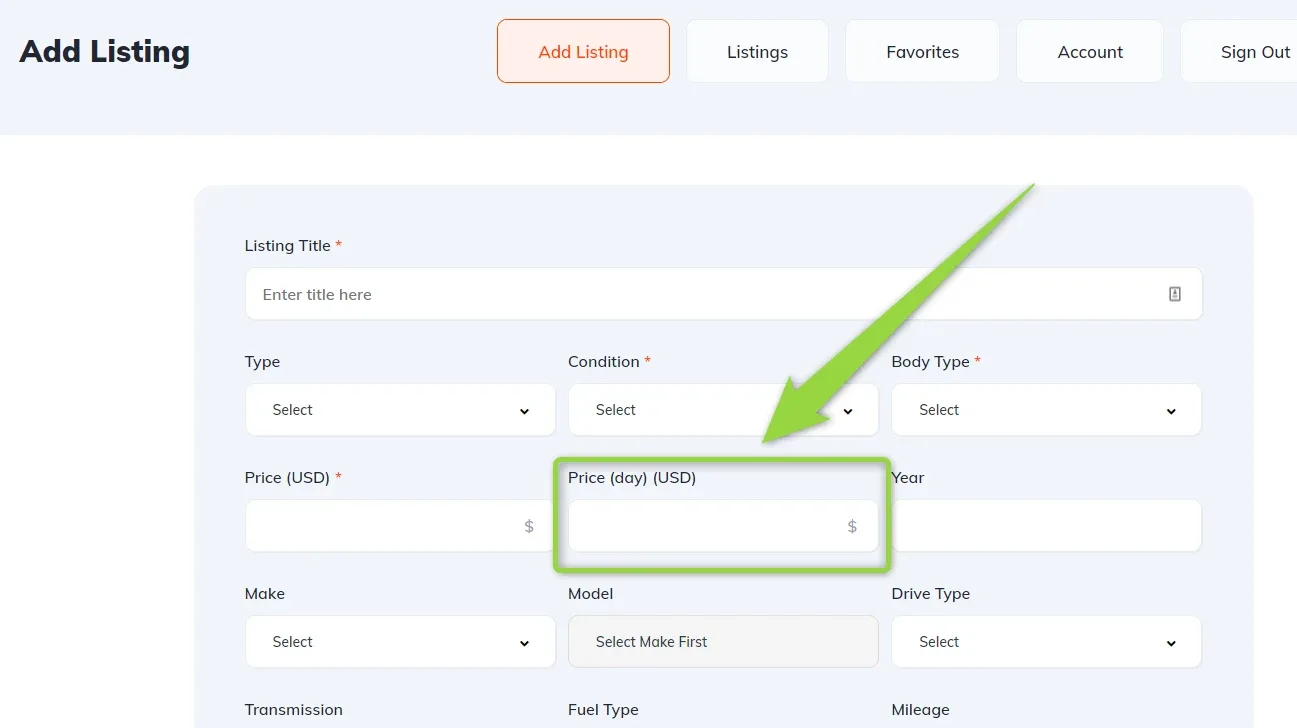
Task: Expand the Type dropdown
Action: [400, 410]
